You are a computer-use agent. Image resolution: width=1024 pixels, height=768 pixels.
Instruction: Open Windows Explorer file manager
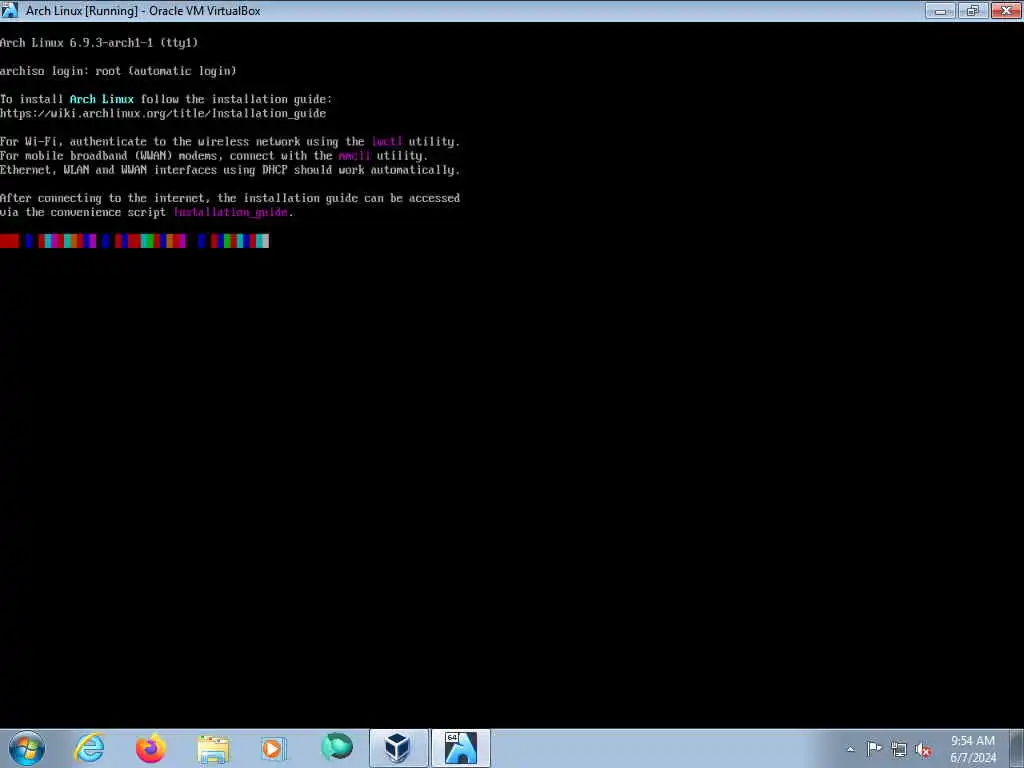coord(213,748)
